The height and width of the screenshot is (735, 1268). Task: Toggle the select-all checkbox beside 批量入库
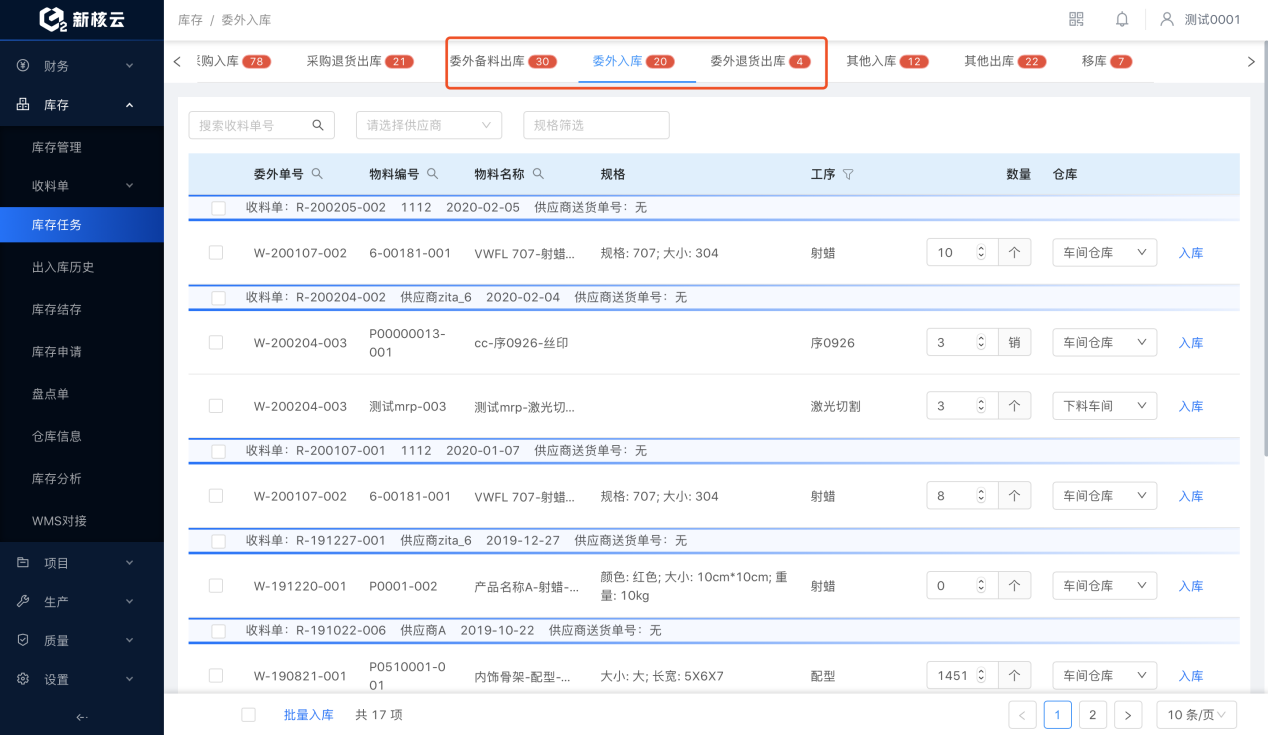(x=249, y=715)
